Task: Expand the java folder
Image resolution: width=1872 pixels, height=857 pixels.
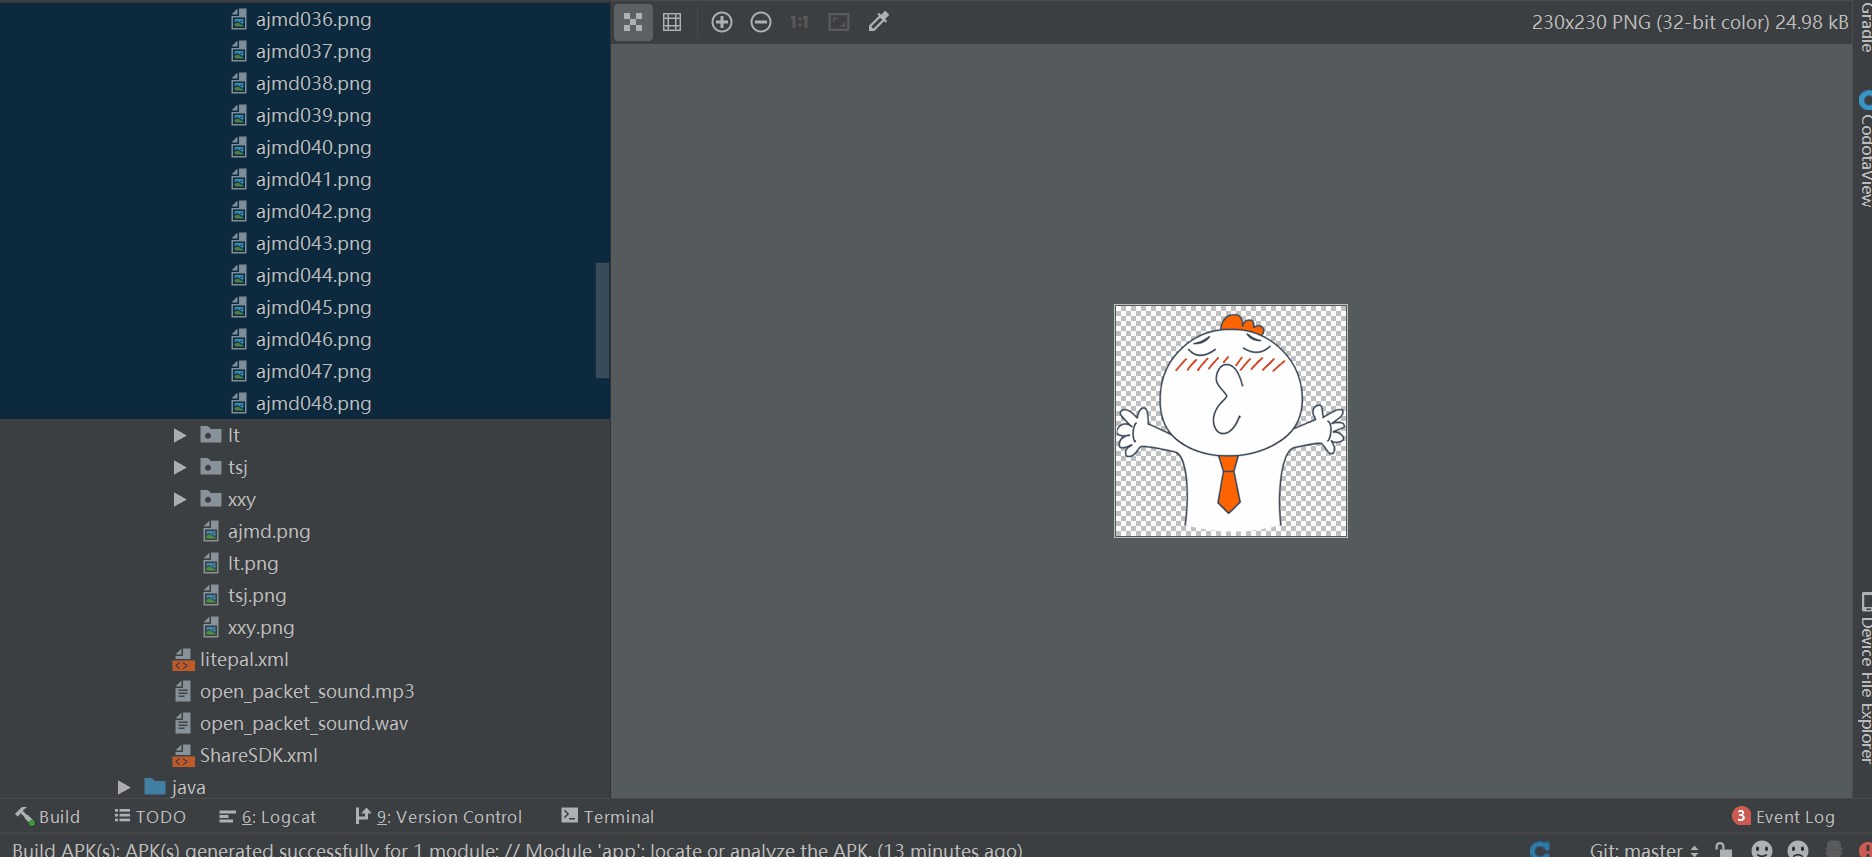Action: click(x=124, y=787)
